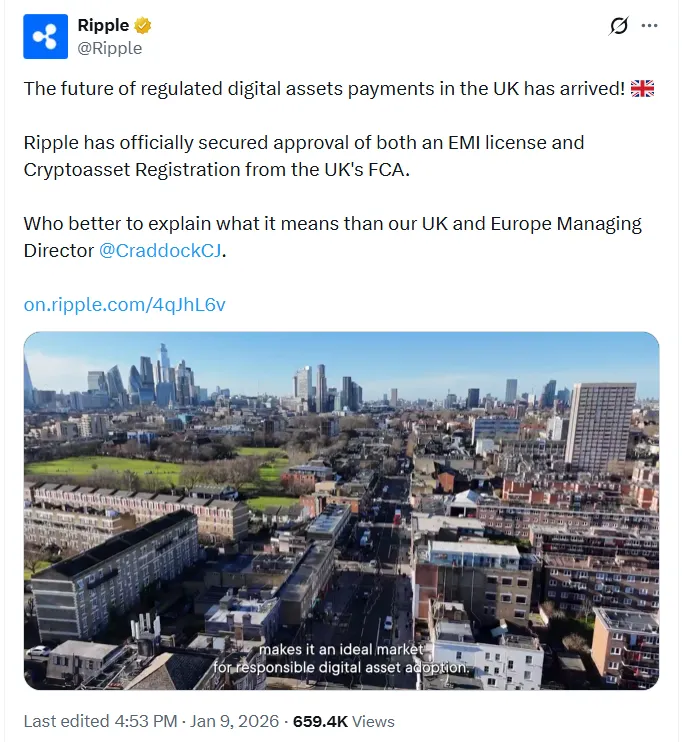This screenshot has height=742, width=682.
Task: Visit the @CraddockCJ mention
Action: pos(160,250)
